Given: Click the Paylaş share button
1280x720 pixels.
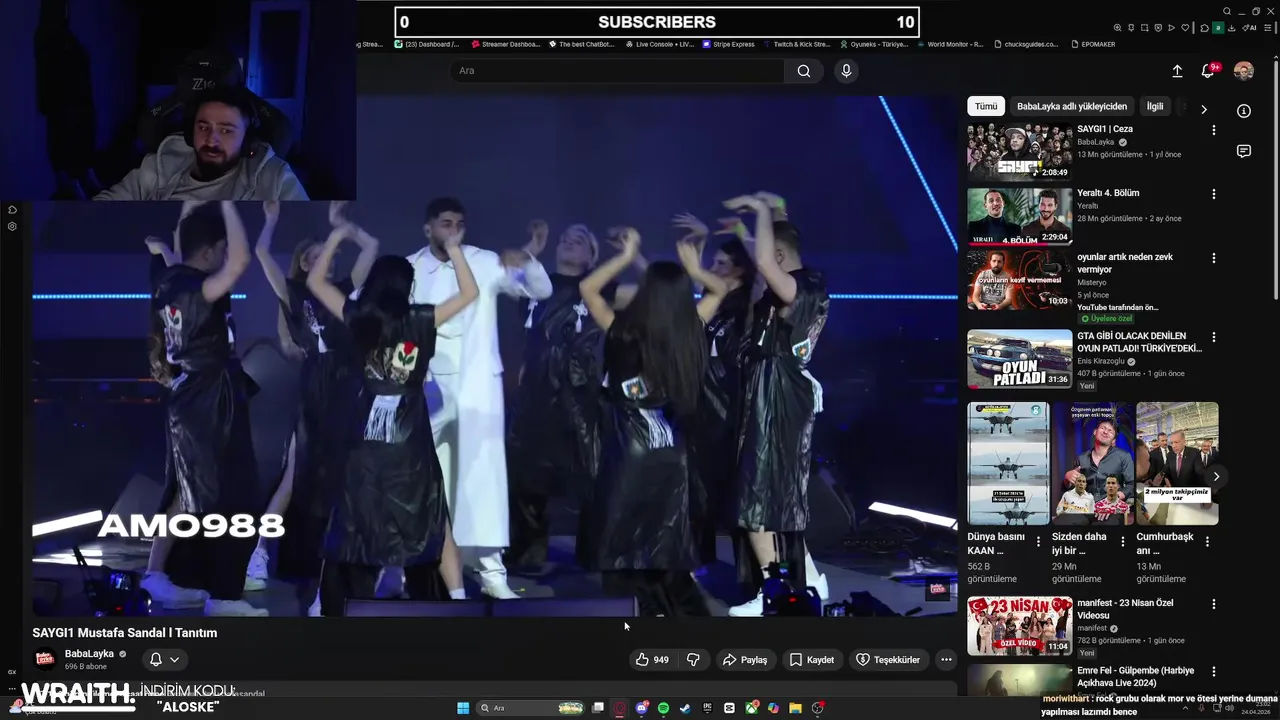Looking at the screenshot, I should (x=745, y=660).
